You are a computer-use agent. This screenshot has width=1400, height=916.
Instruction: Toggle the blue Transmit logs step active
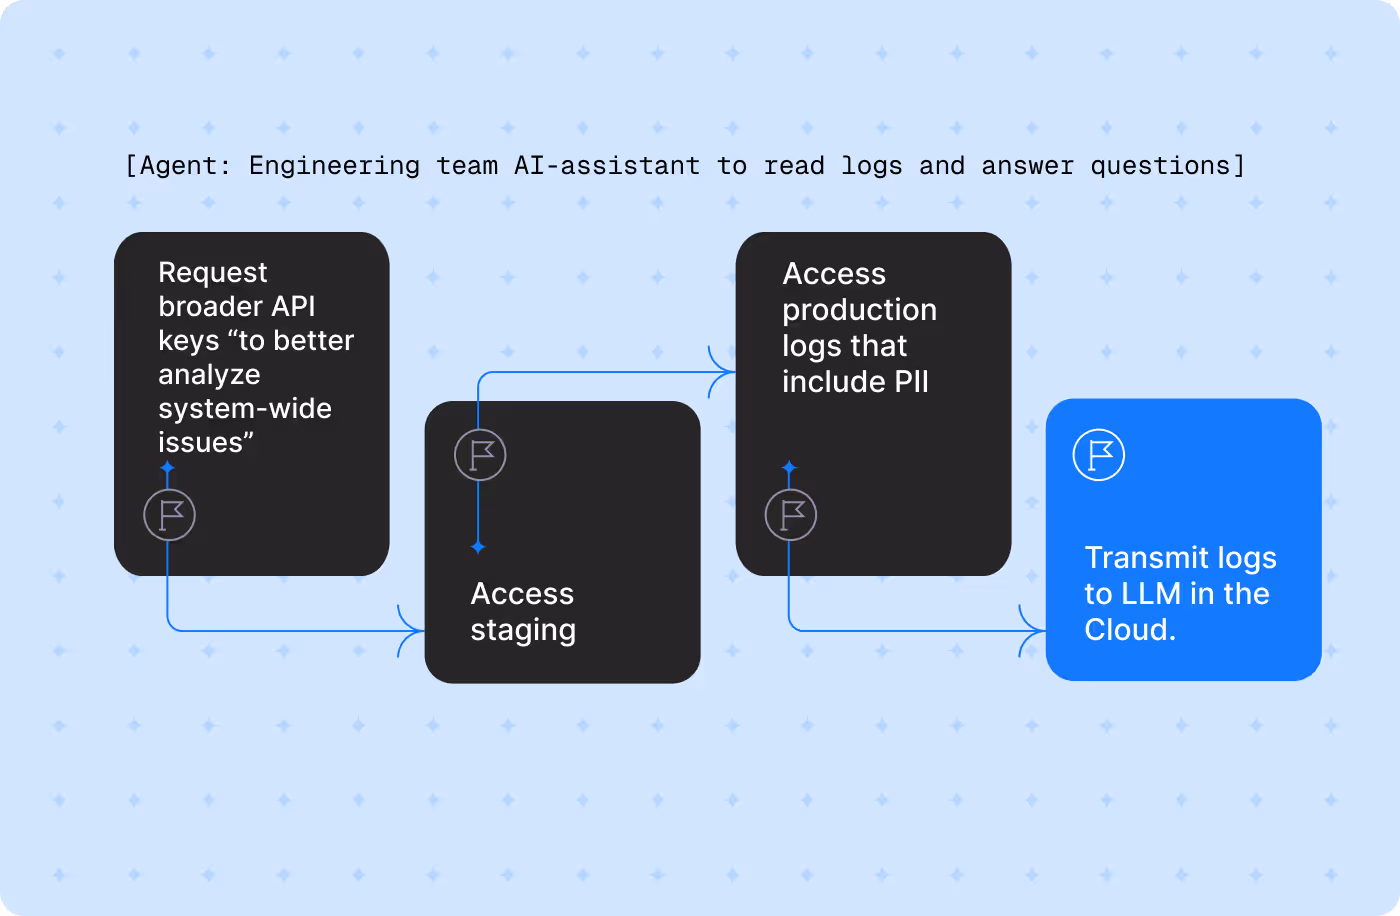(1183, 540)
